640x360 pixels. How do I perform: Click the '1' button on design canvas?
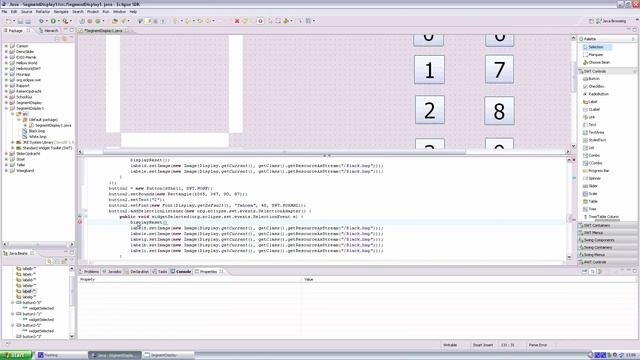click(x=429, y=70)
